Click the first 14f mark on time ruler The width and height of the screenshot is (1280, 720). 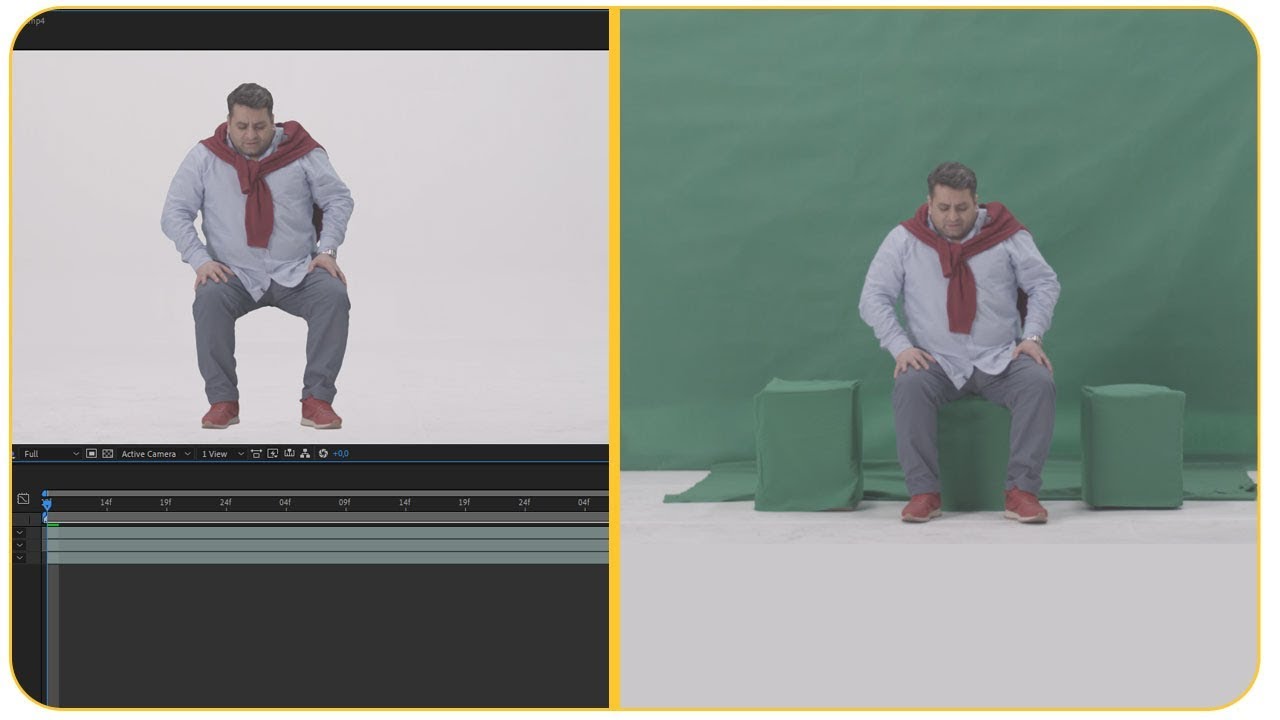106,503
